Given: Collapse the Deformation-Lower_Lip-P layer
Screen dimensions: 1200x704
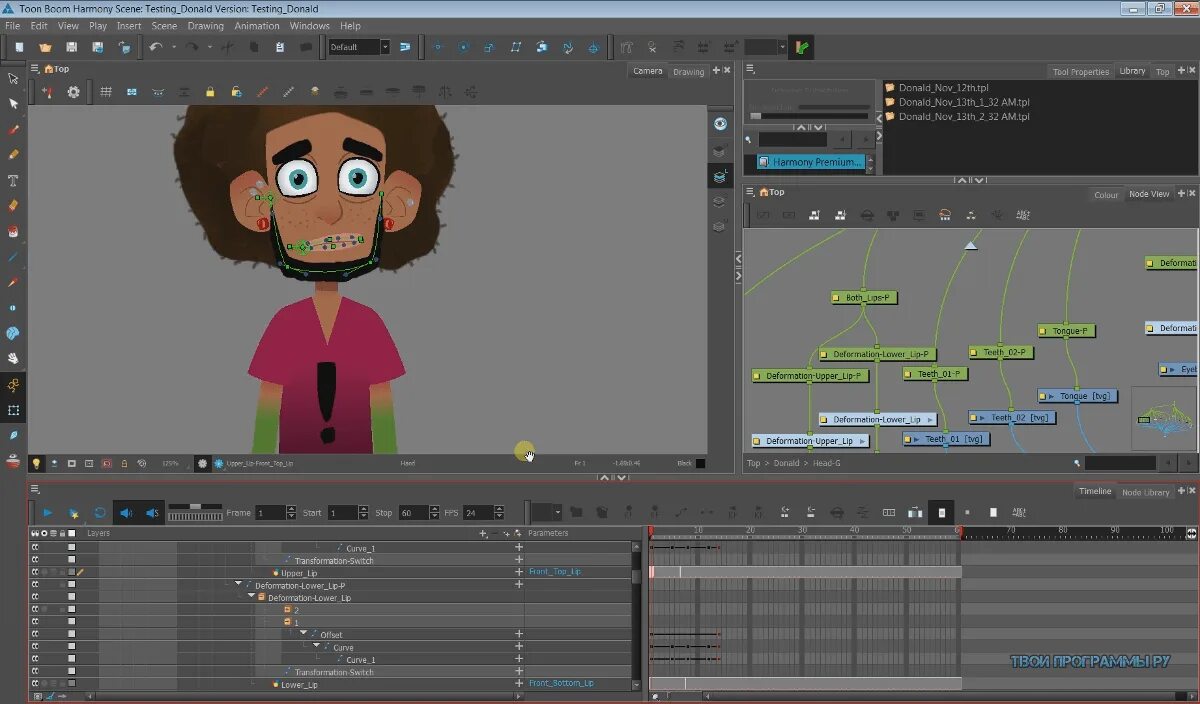Looking at the screenshot, I should [239, 585].
